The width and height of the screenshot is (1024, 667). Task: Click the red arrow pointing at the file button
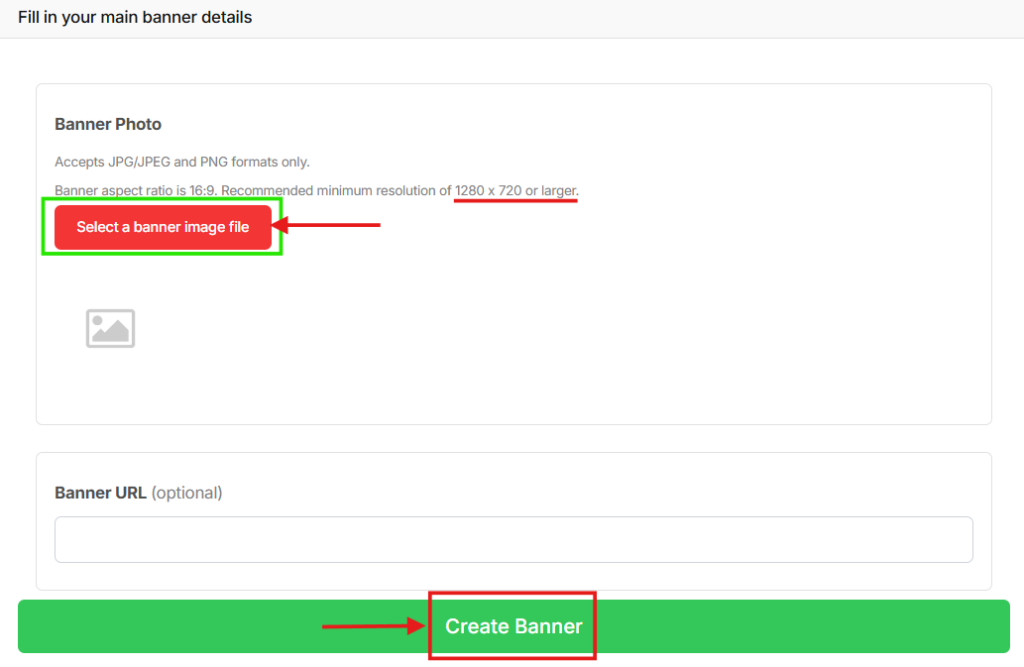click(328, 225)
